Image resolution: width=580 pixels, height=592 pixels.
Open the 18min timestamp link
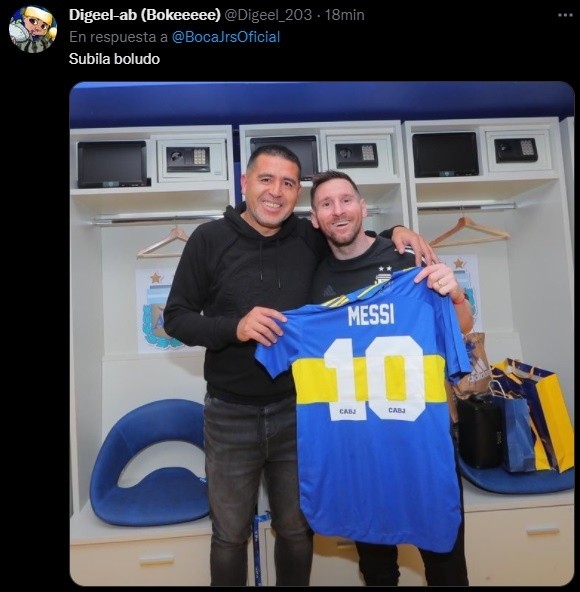pyautogui.click(x=344, y=15)
